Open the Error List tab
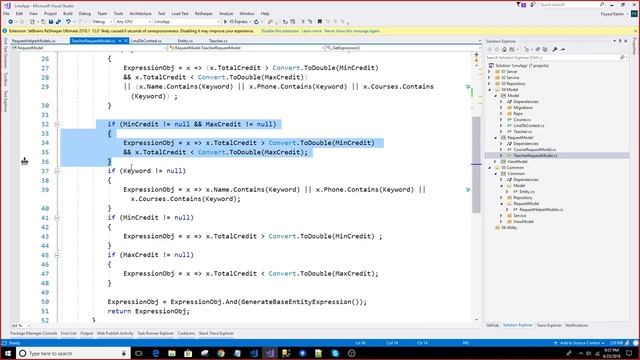 [69, 333]
